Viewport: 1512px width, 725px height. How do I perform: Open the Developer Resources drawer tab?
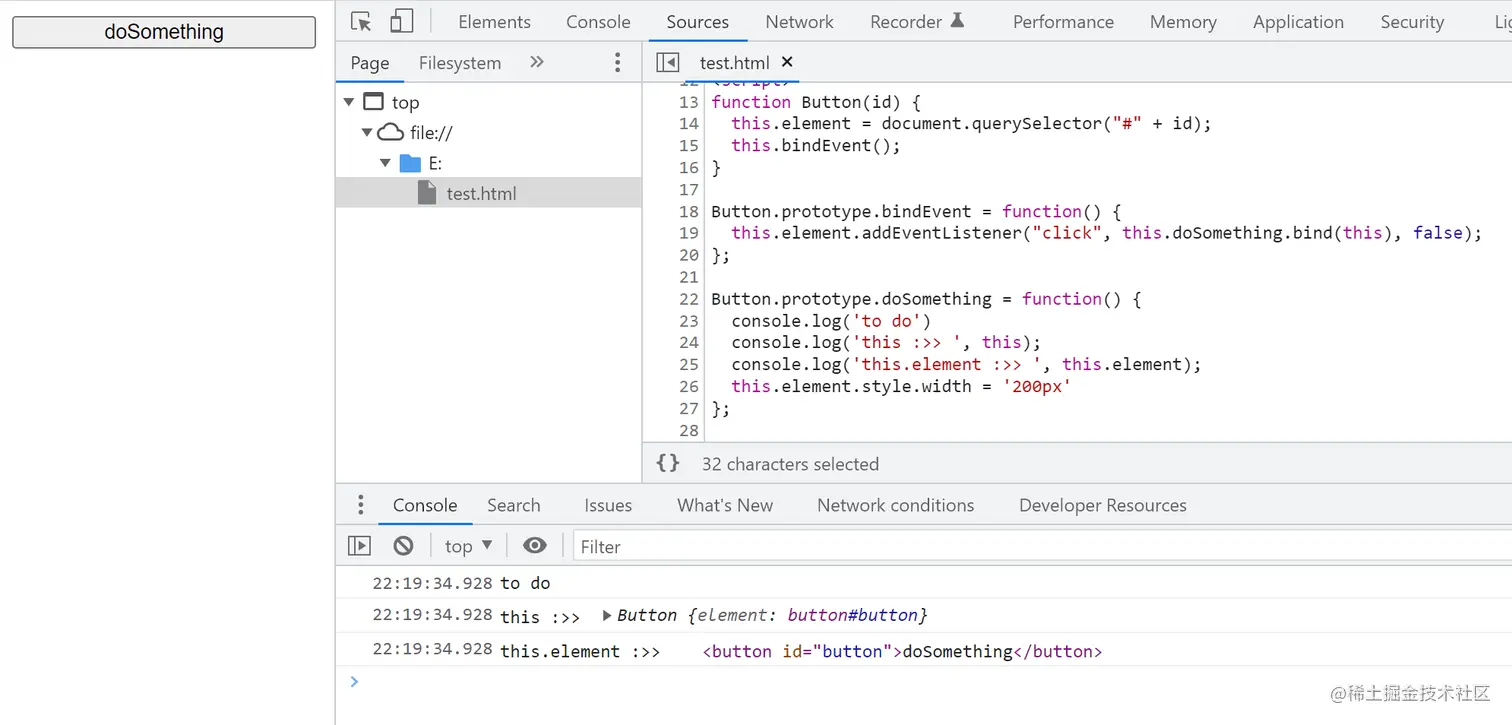pyautogui.click(x=1103, y=505)
